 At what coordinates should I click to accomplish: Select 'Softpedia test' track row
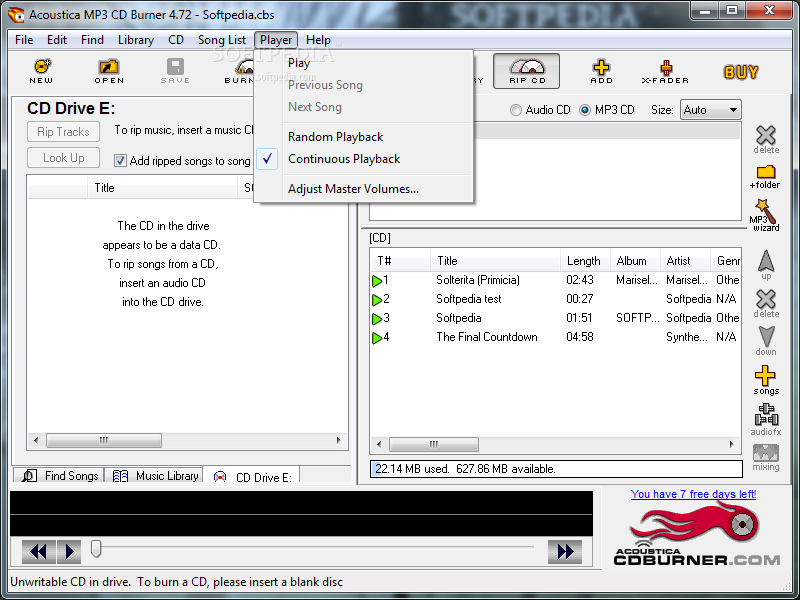tap(555, 299)
